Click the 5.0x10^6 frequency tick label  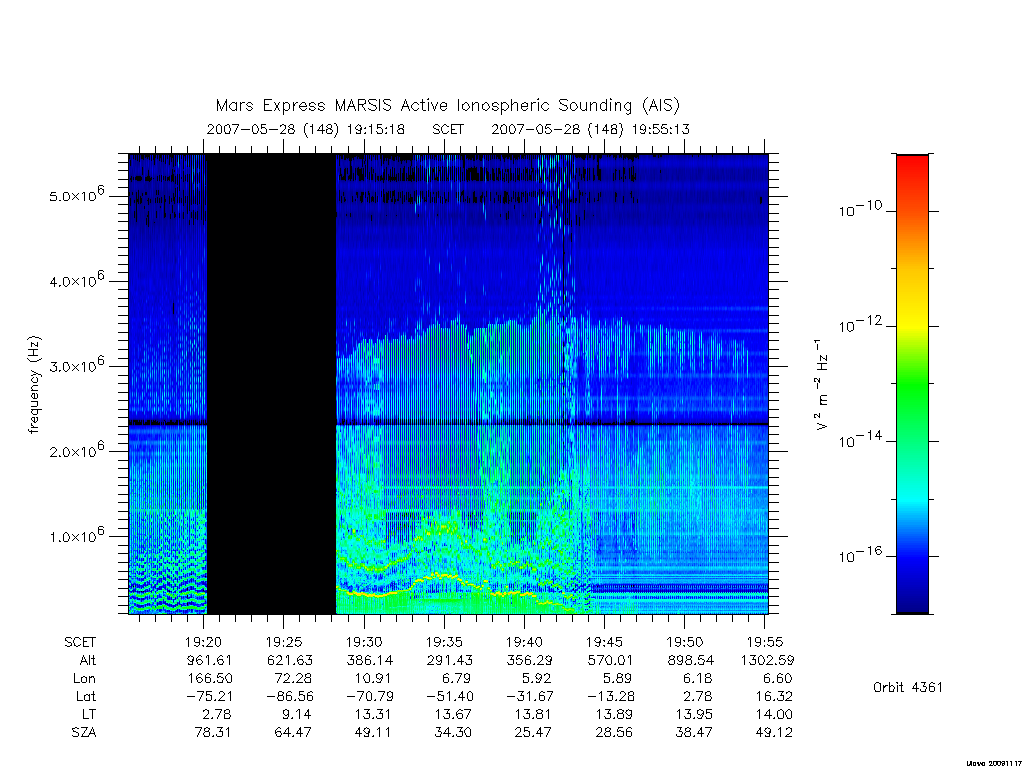pyautogui.click(x=77, y=194)
